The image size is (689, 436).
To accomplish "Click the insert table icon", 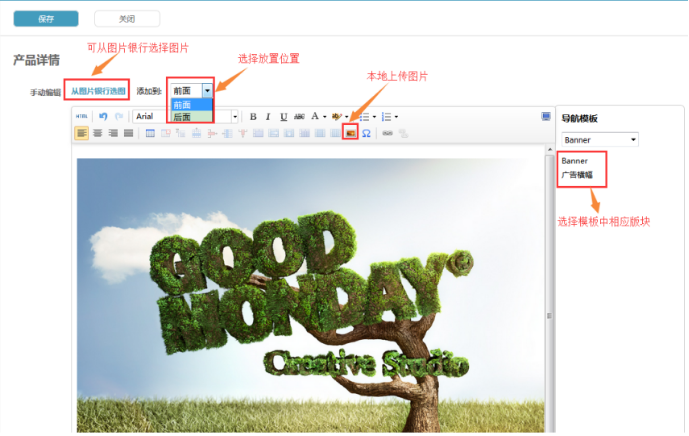I will click(x=150, y=133).
